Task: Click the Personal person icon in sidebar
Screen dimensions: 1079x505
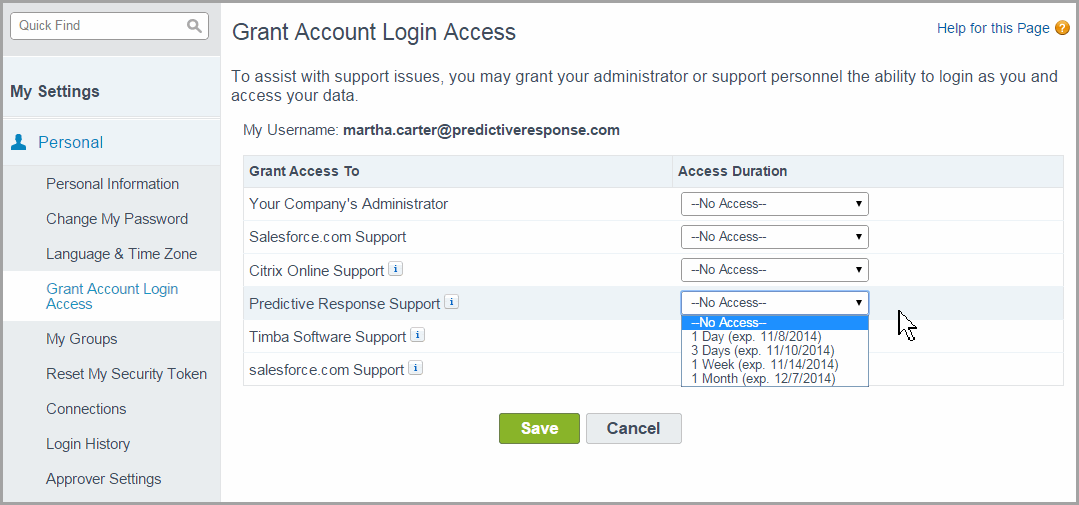Action: pyautogui.click(x=19, y=142)
